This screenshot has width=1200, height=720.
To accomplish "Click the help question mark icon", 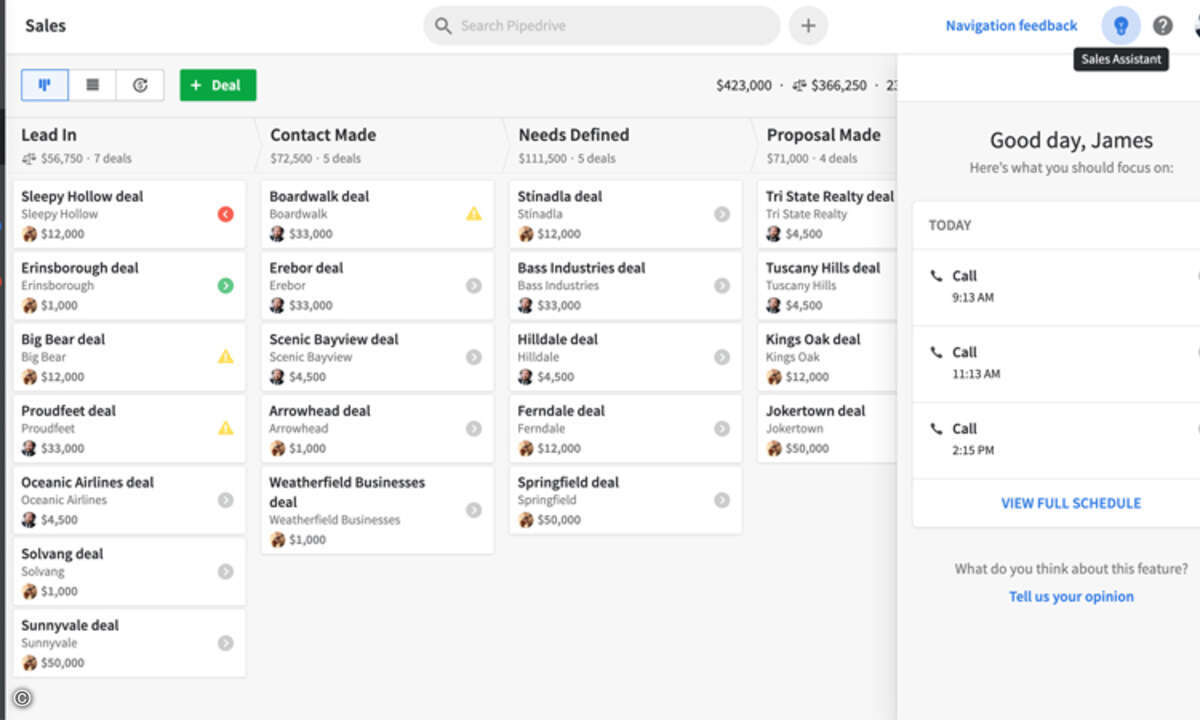I will tap(1162, 26).
